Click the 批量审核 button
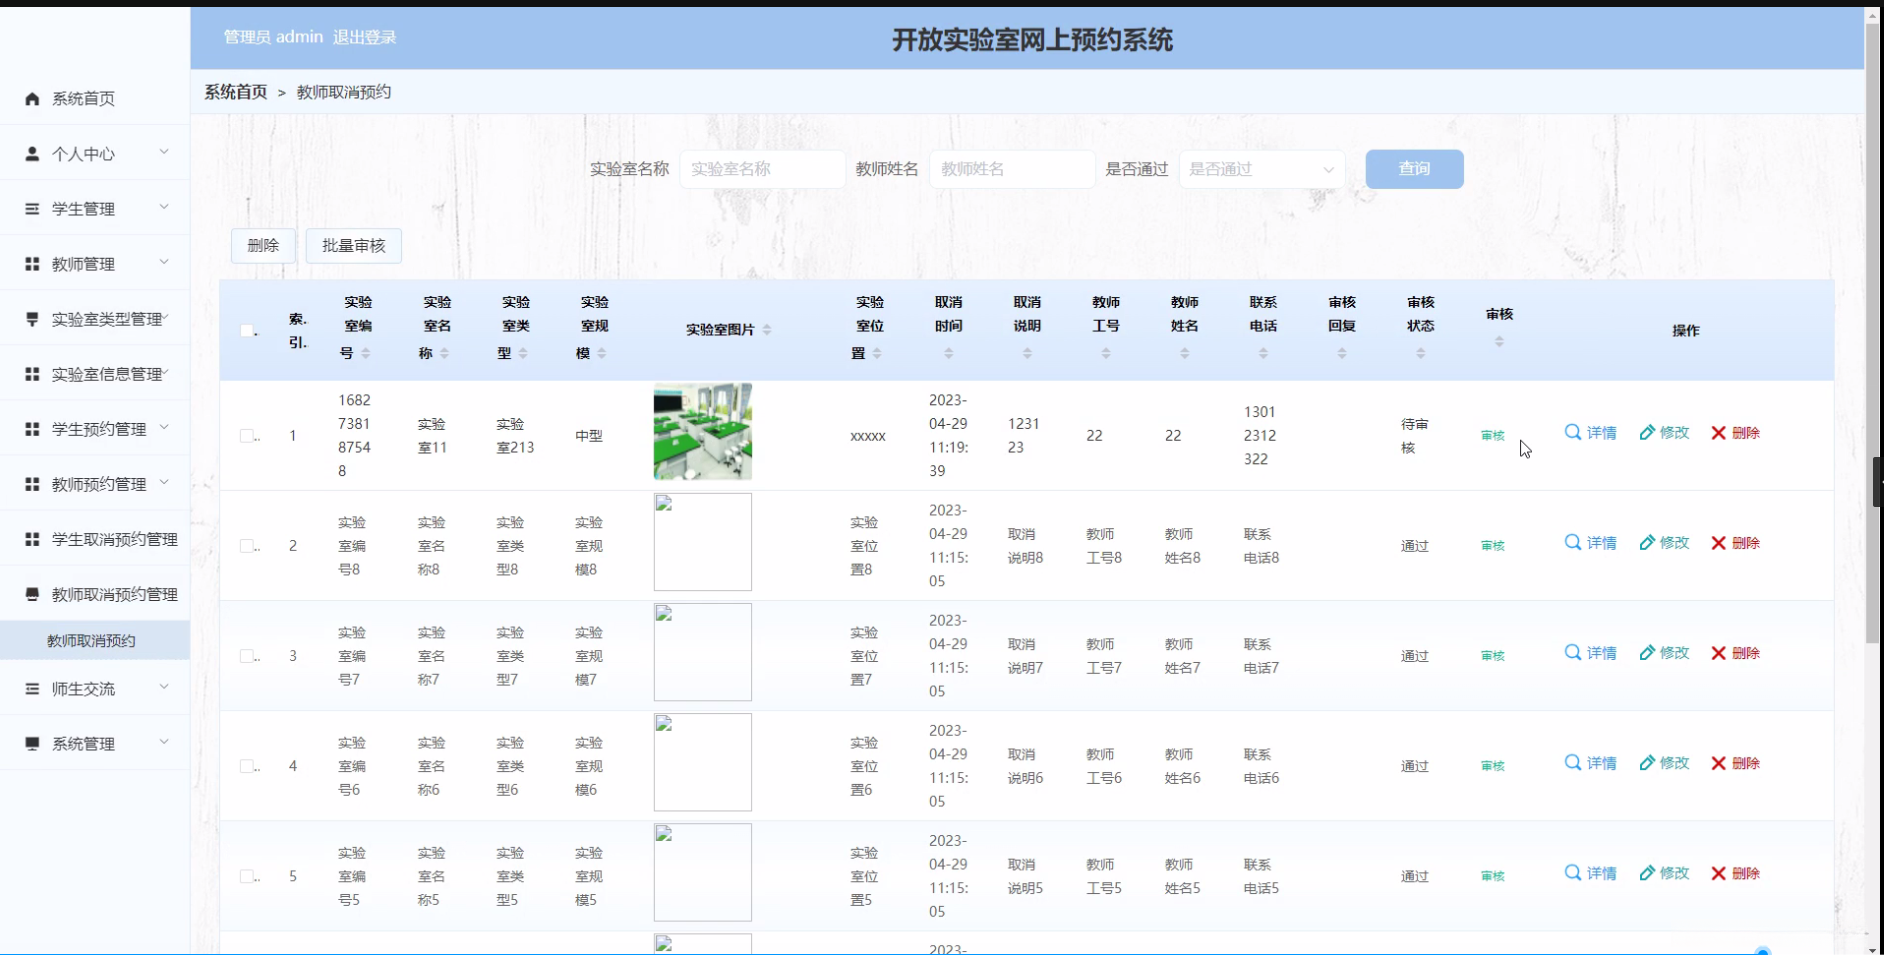 (354, 246)
